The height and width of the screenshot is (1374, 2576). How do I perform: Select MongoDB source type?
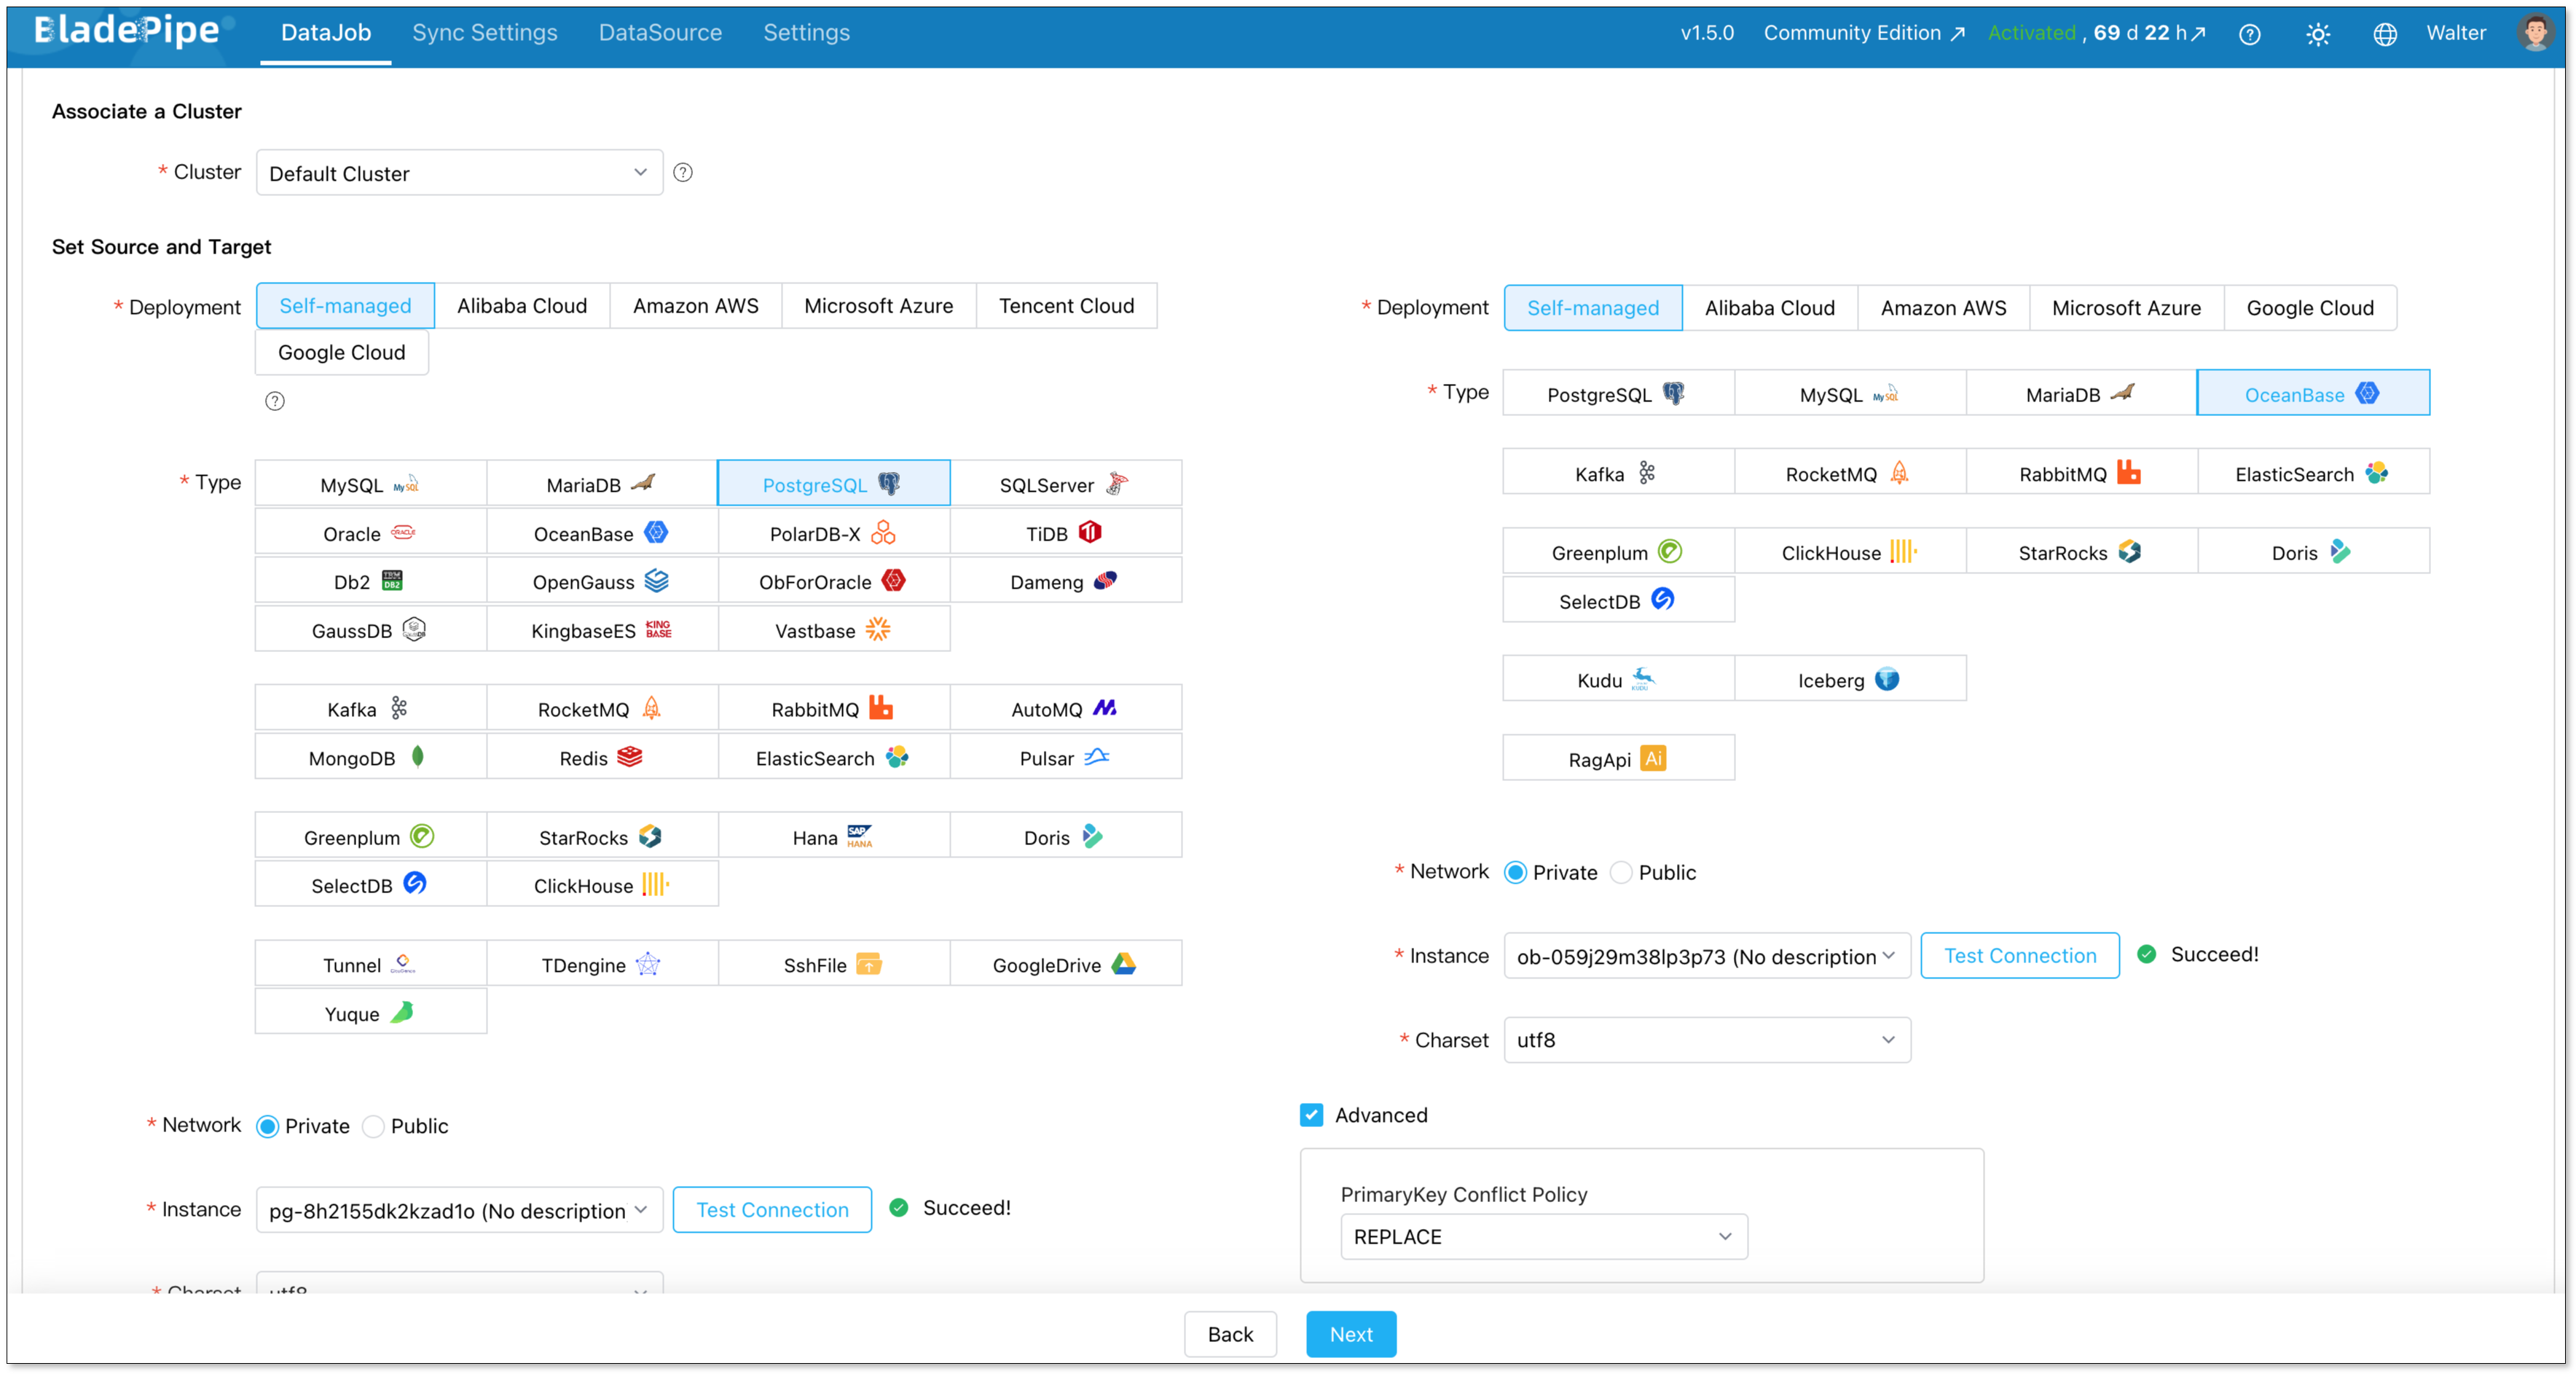(370, 757)
